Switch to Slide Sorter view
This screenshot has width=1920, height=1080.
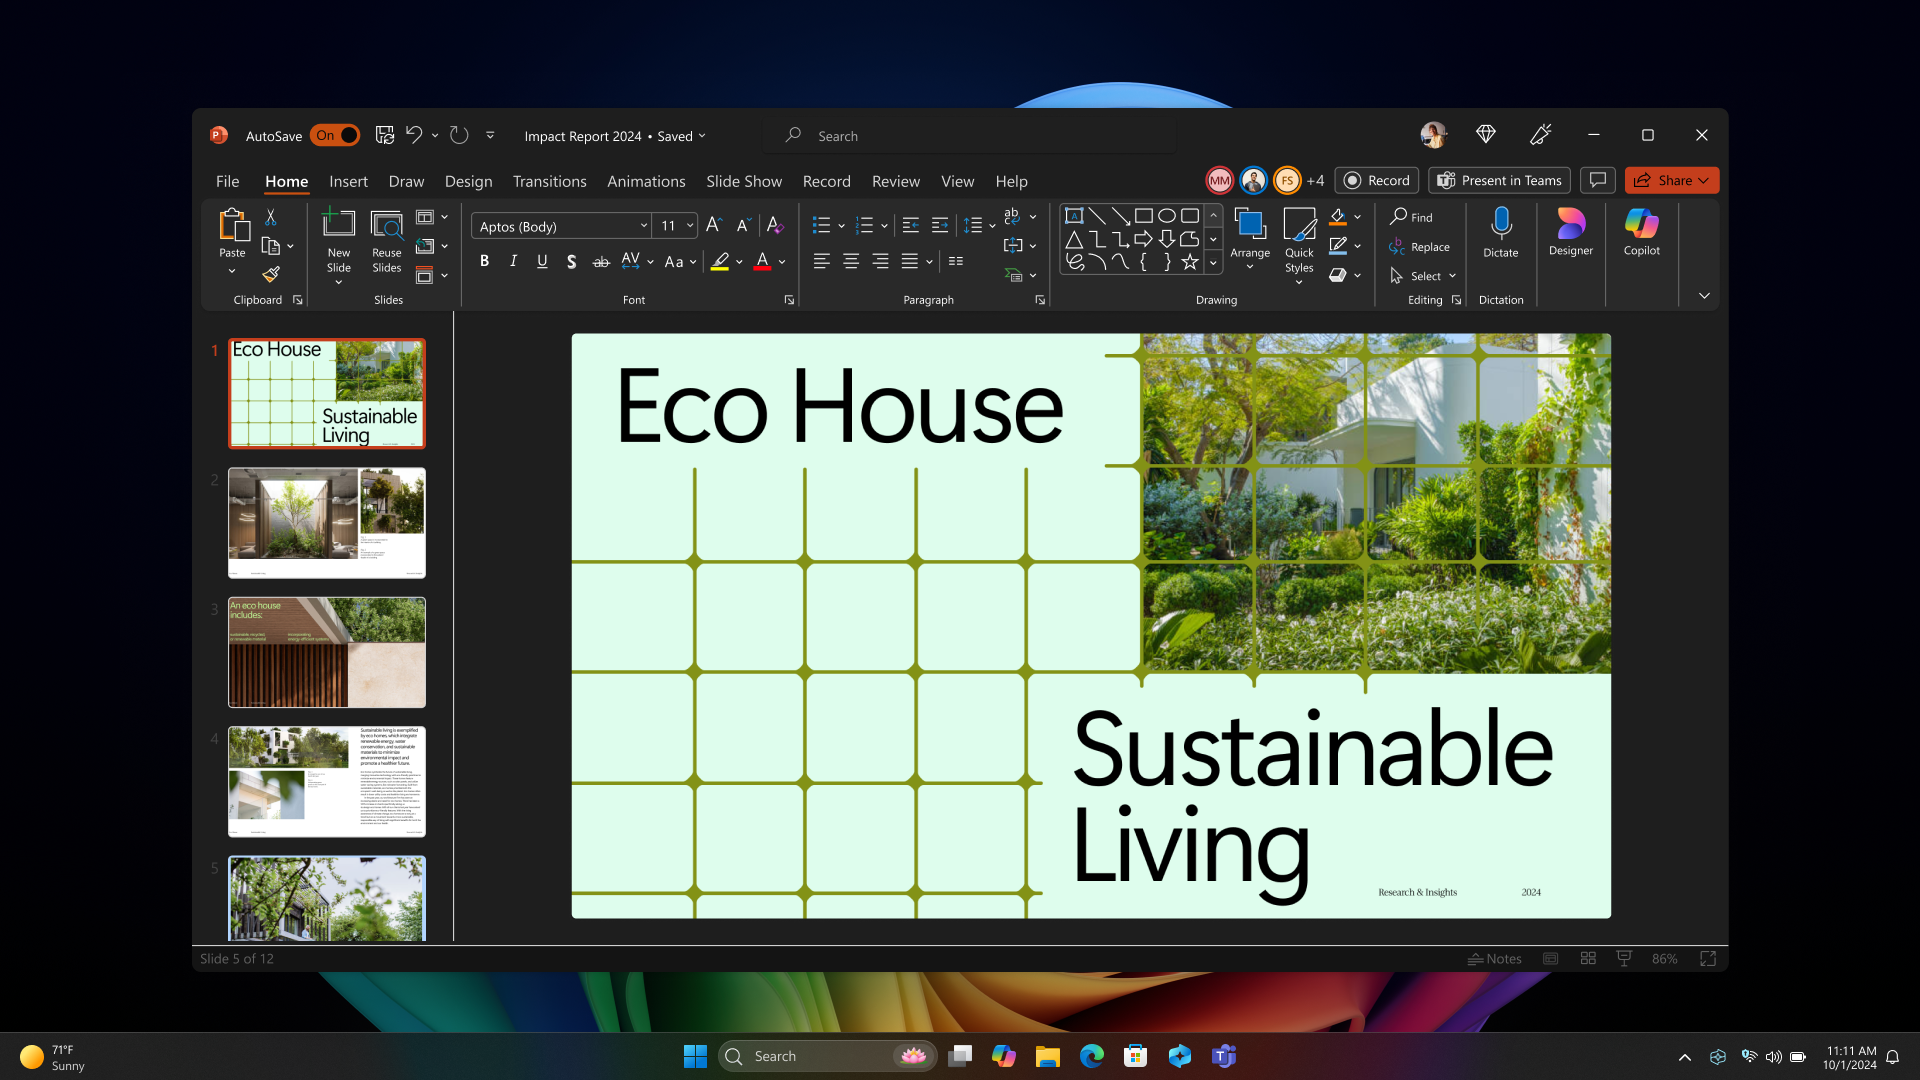coord(1588,958)
